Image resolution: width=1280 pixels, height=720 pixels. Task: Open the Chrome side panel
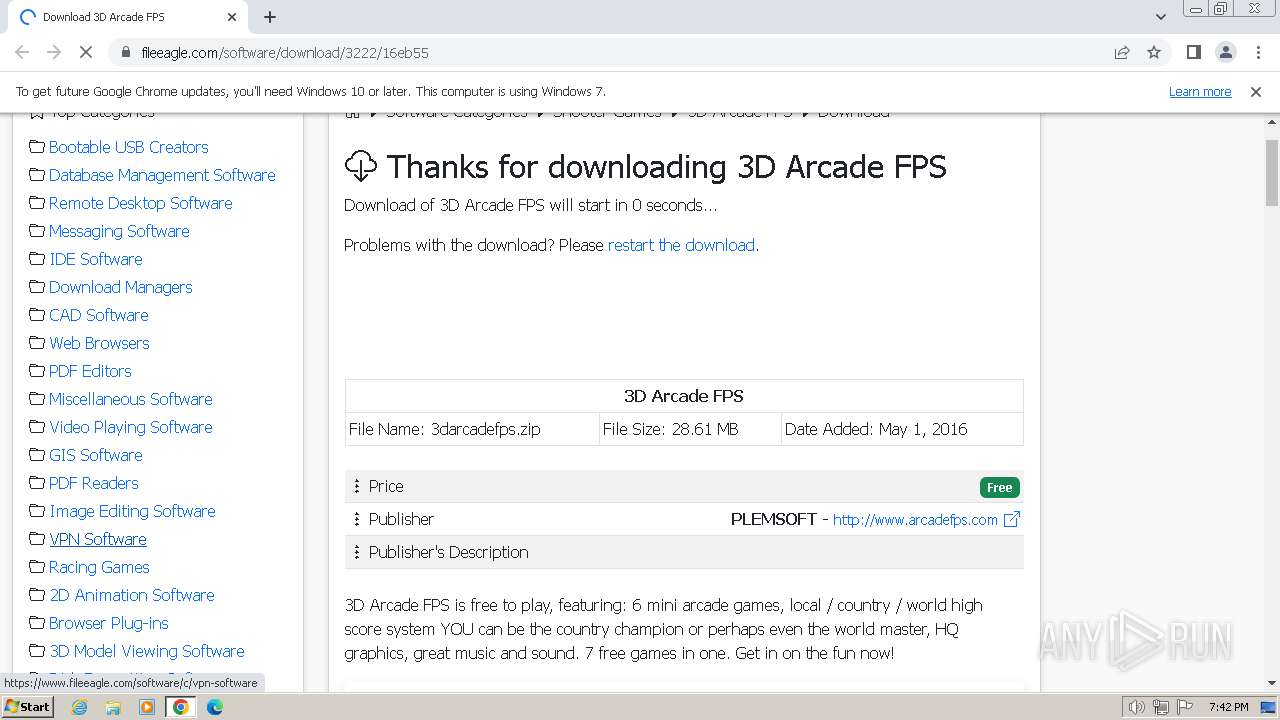coord(1193,52)
